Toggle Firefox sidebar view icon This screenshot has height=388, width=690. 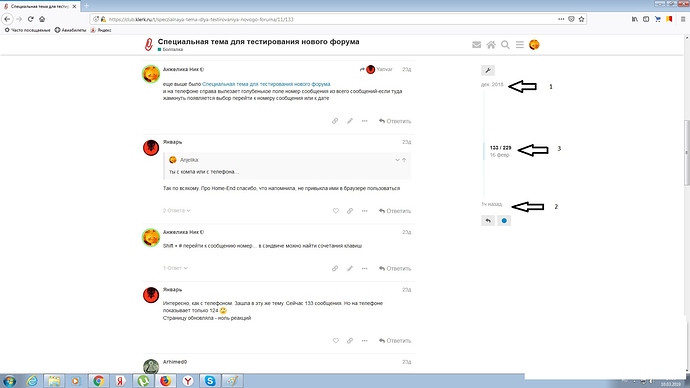[646, 19]
